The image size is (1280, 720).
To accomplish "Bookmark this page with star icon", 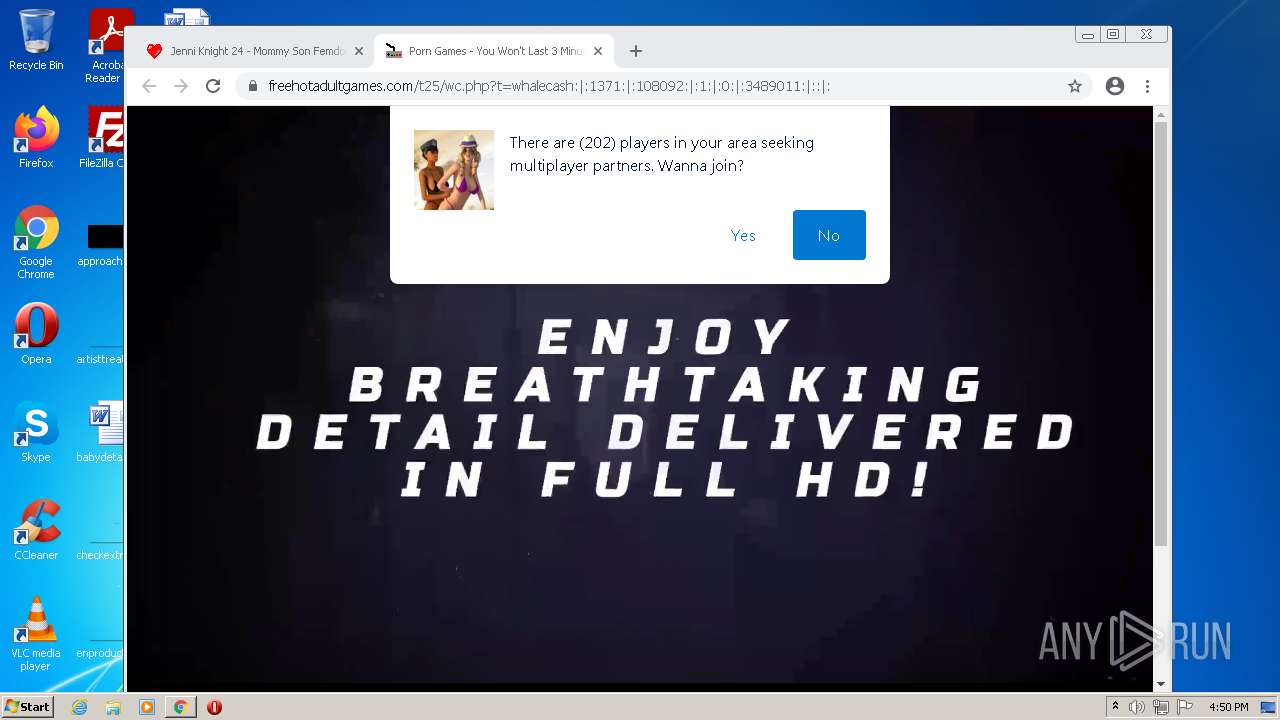I will coord(1075,86).
